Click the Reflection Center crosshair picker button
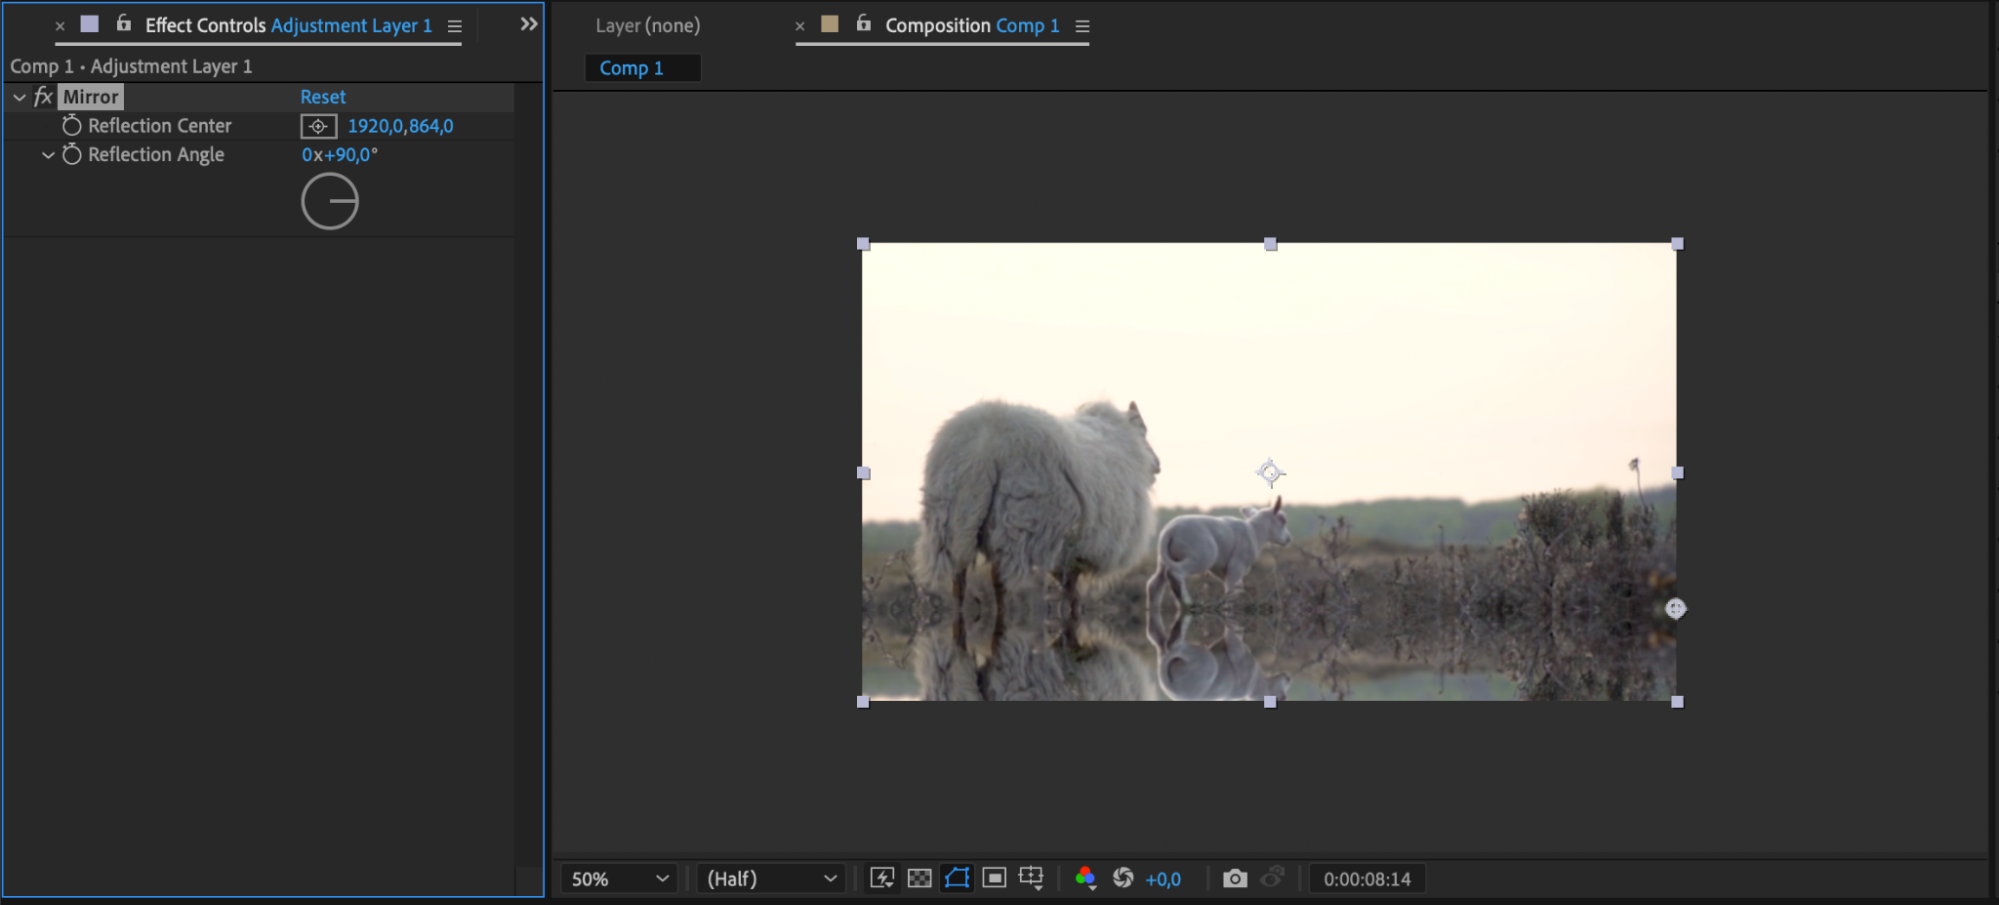 point(318,126)
